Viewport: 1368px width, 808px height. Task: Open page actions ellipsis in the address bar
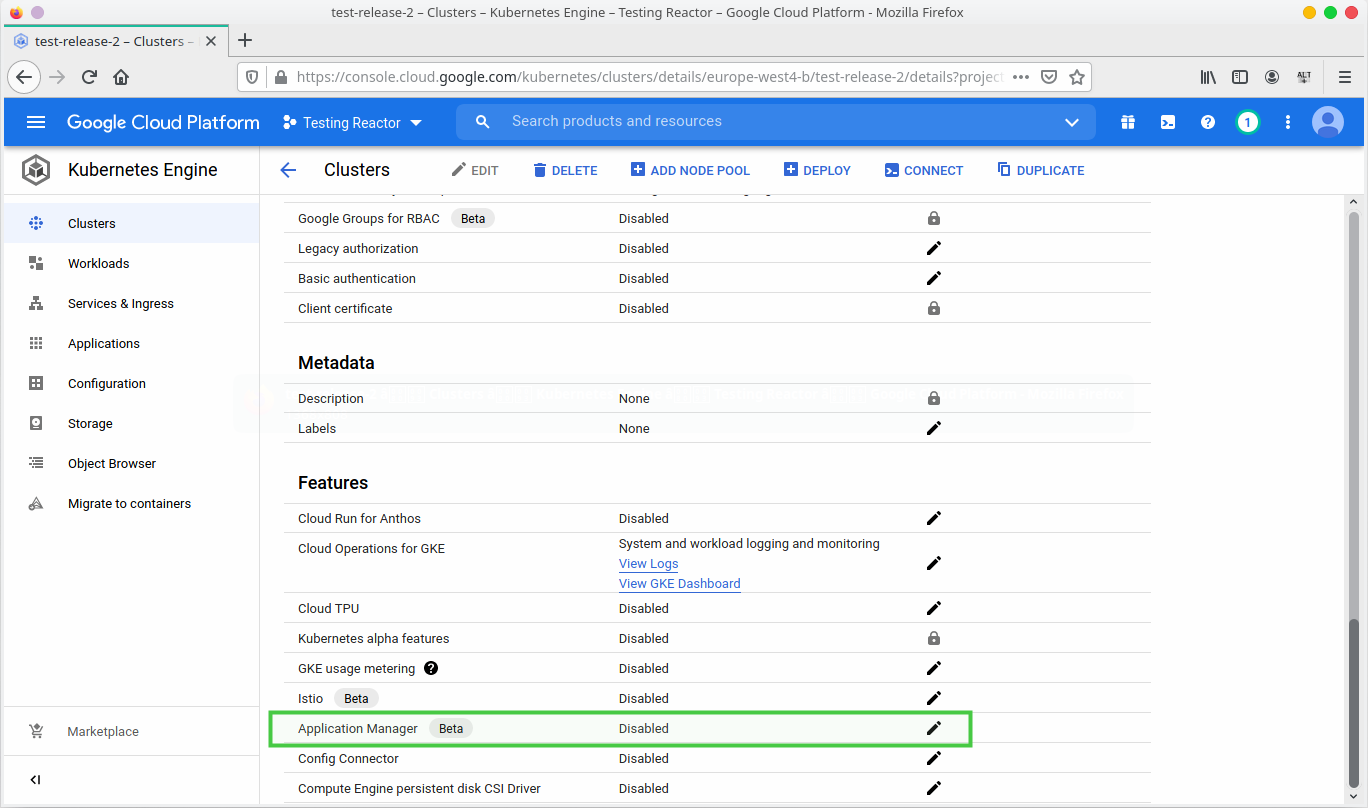(1021, 77)
